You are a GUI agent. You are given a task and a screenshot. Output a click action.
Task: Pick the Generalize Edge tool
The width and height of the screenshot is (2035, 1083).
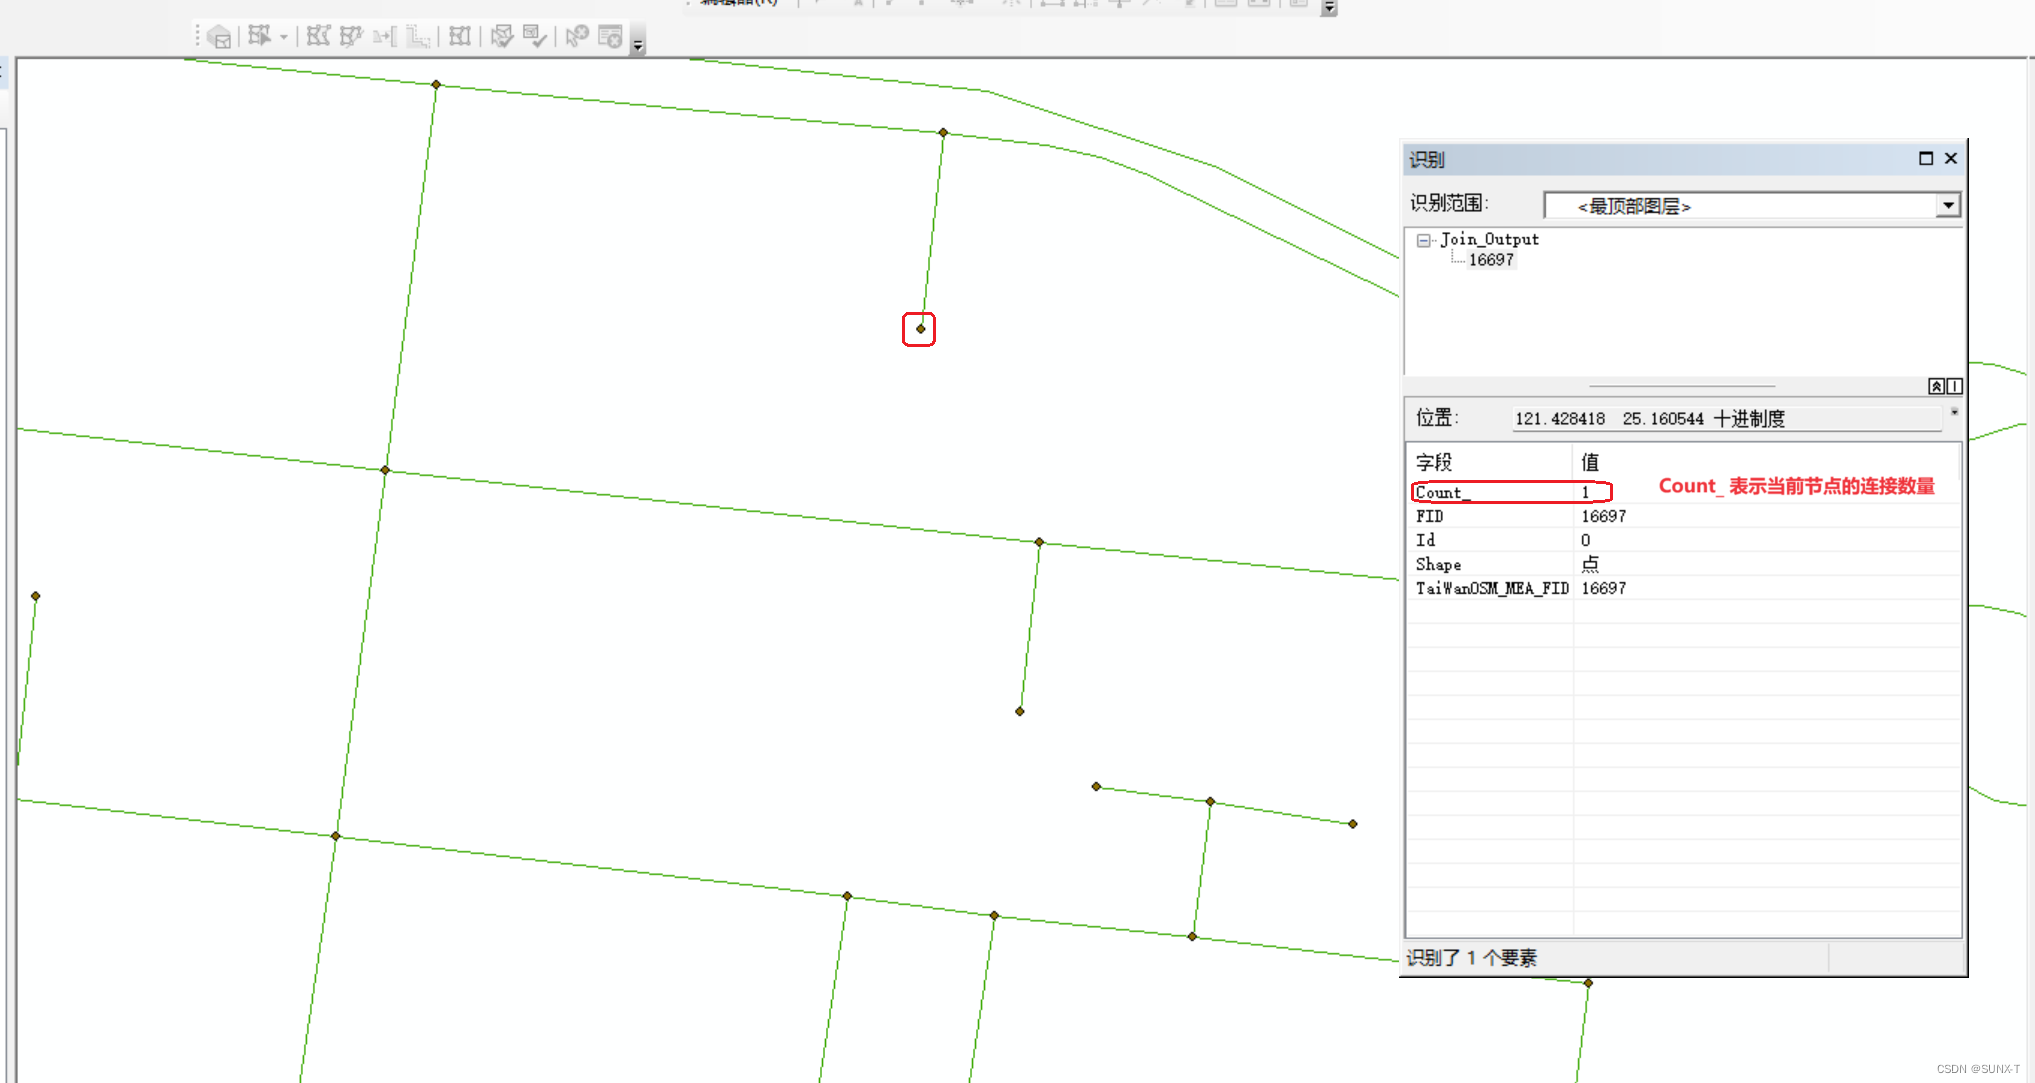click(x=418, y=37)
